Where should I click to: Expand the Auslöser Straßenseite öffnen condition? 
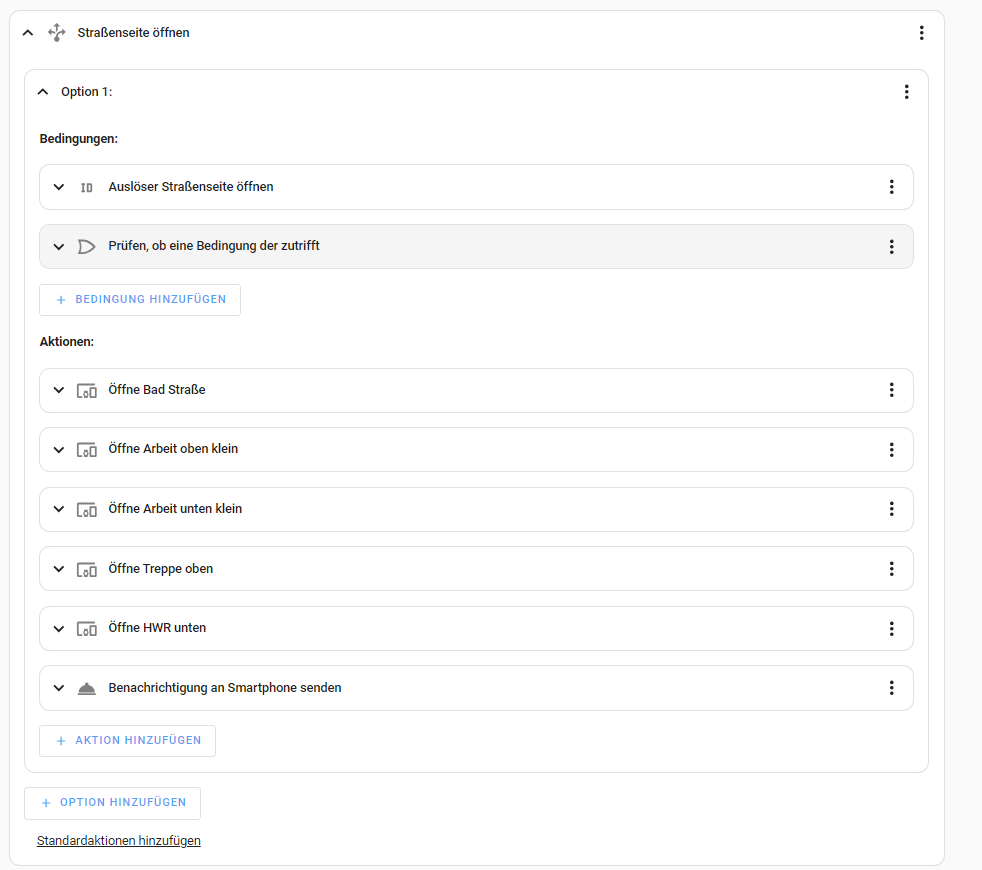(59, 187)
